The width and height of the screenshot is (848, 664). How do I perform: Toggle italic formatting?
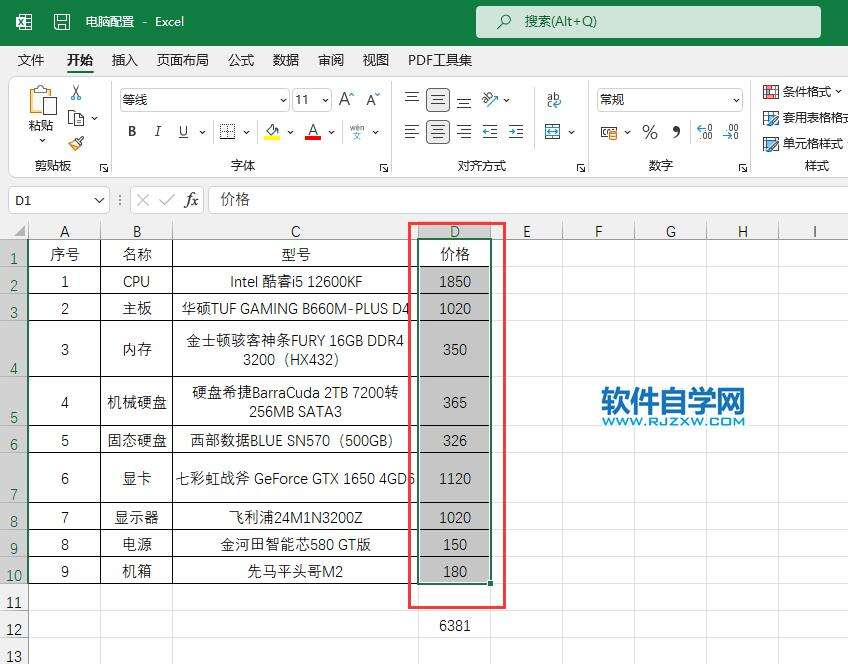tap(158, 129)
